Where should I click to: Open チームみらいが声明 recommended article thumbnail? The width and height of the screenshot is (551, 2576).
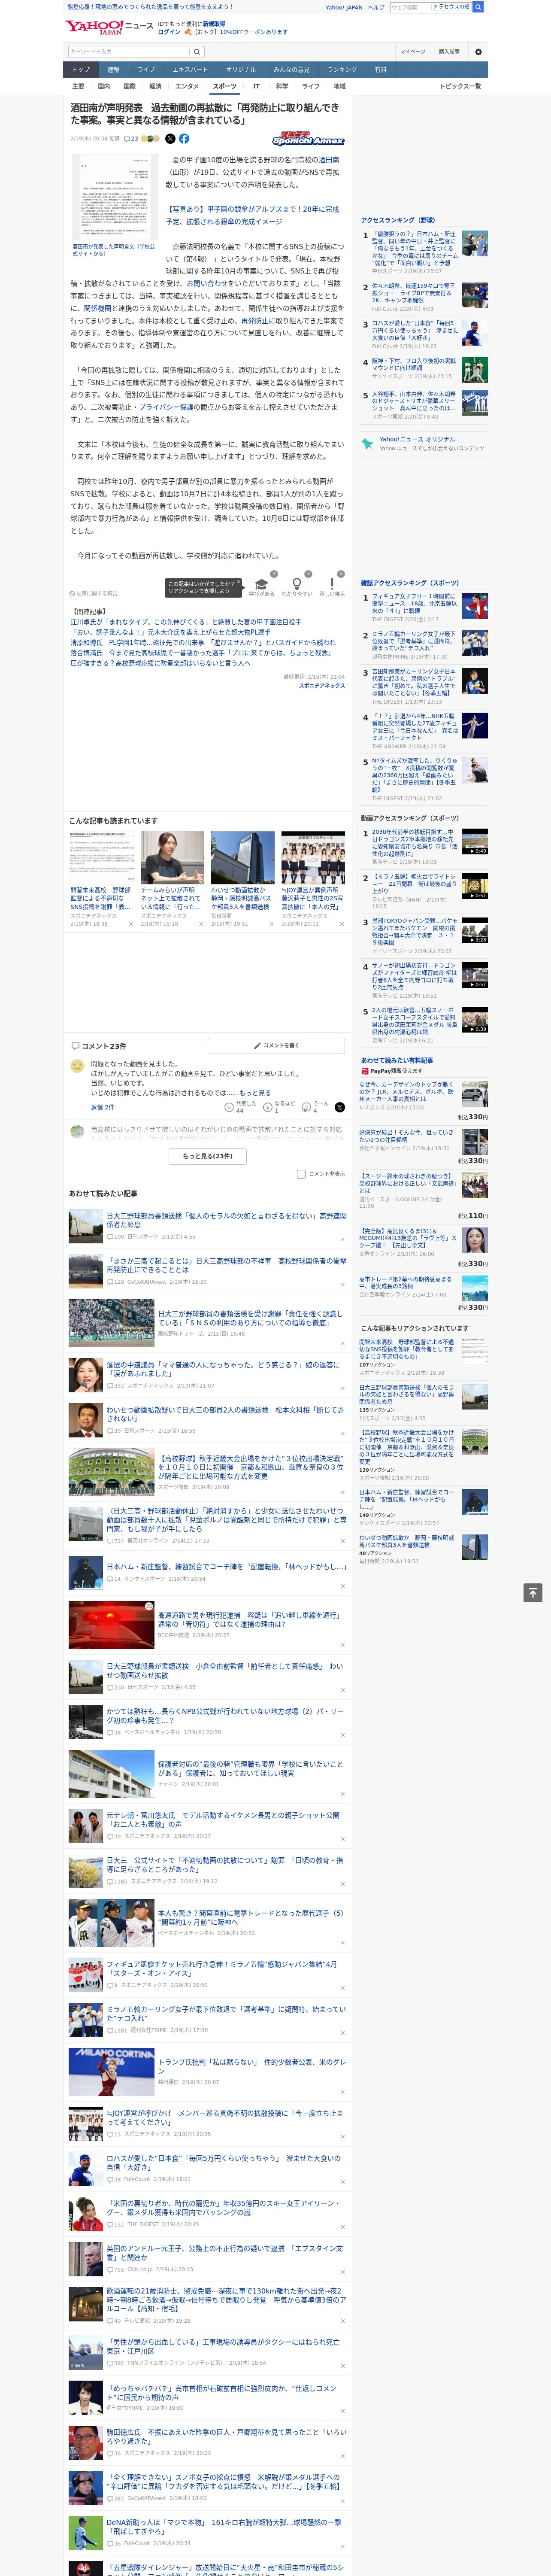[x=172, y=858]
